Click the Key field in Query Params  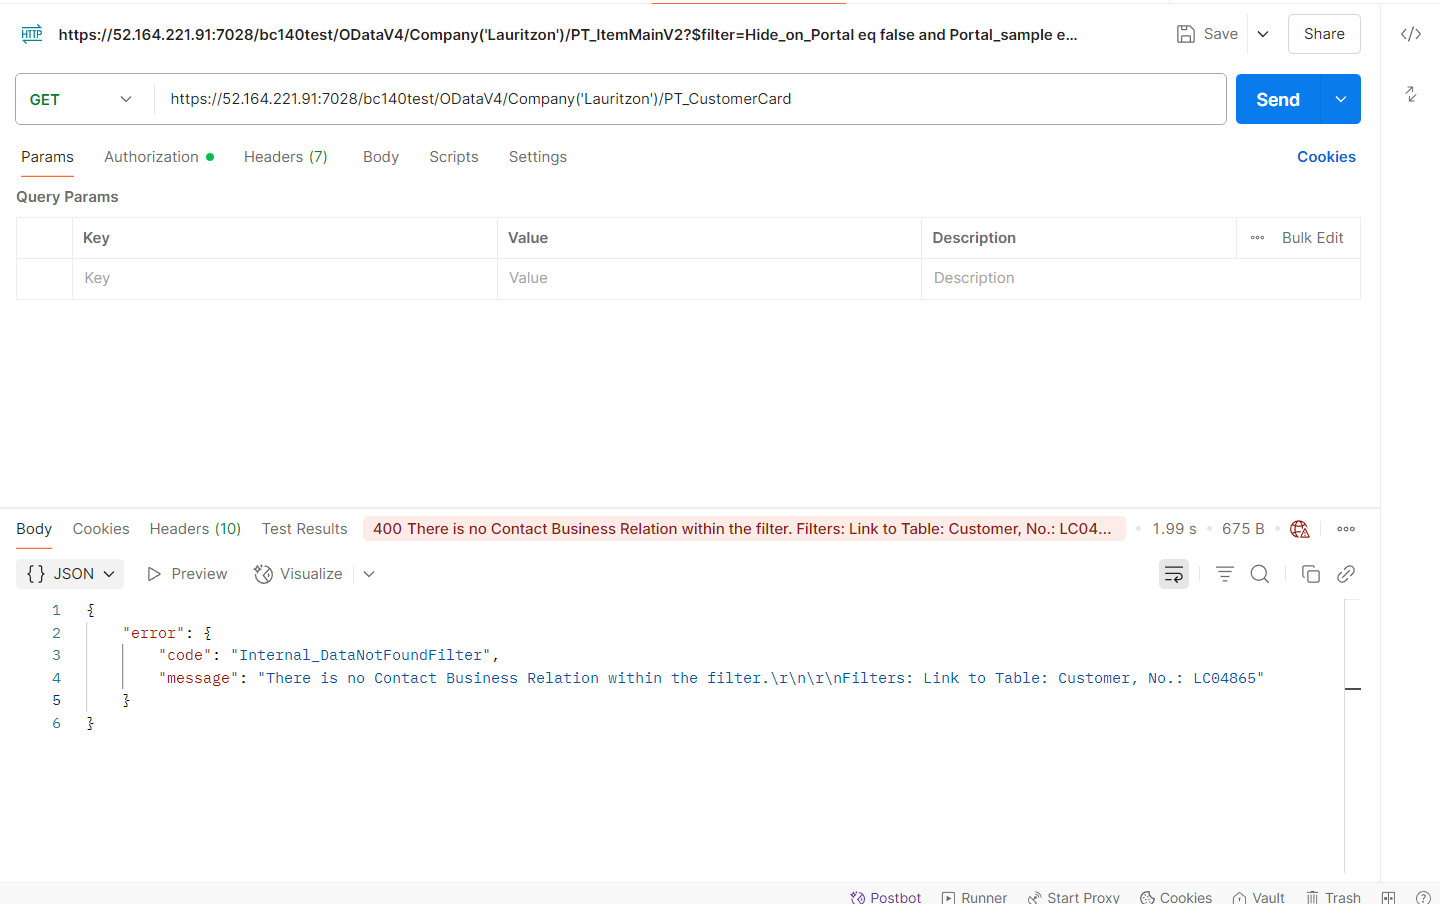tap(284, 278)
